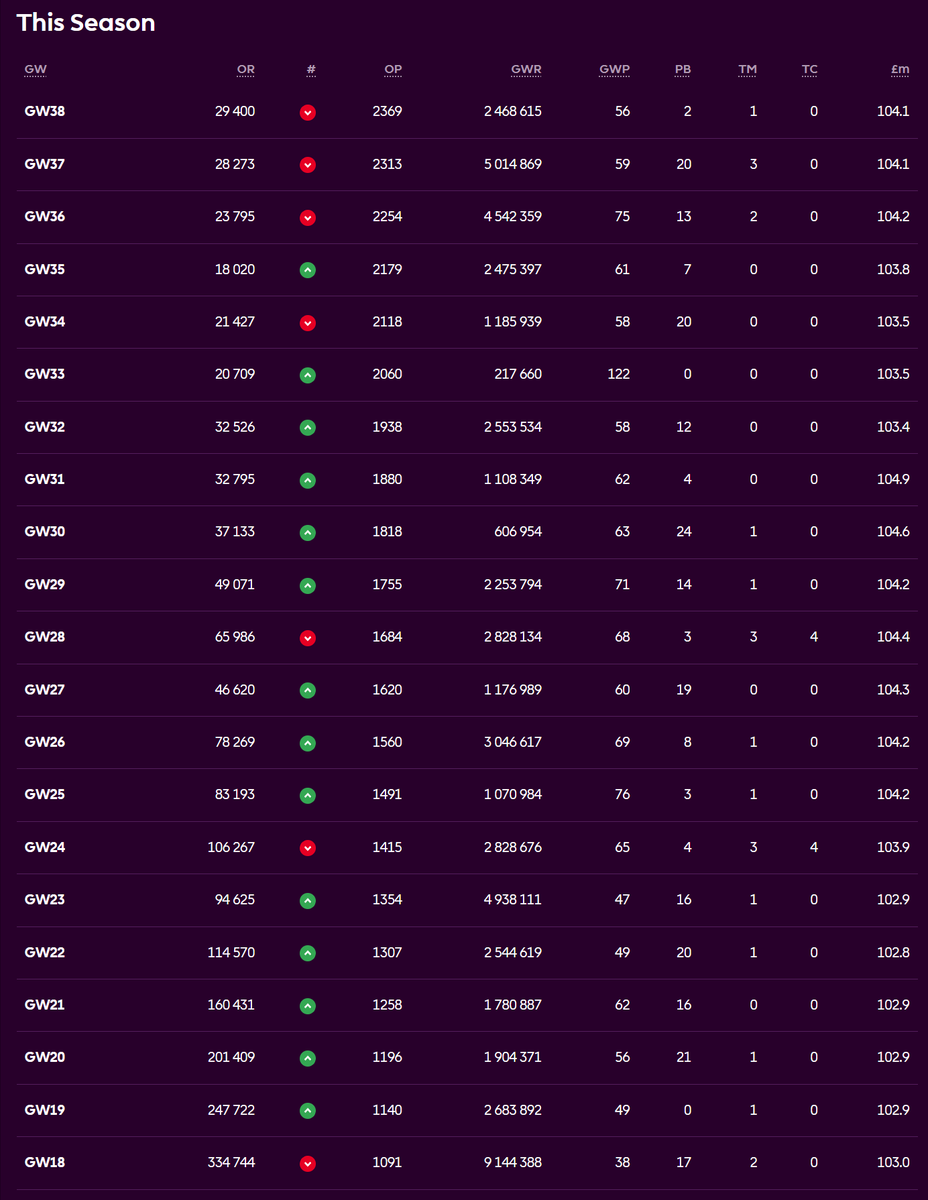928x1200 pixels.
Task: Click the TM column header
Action: point(748,69)
